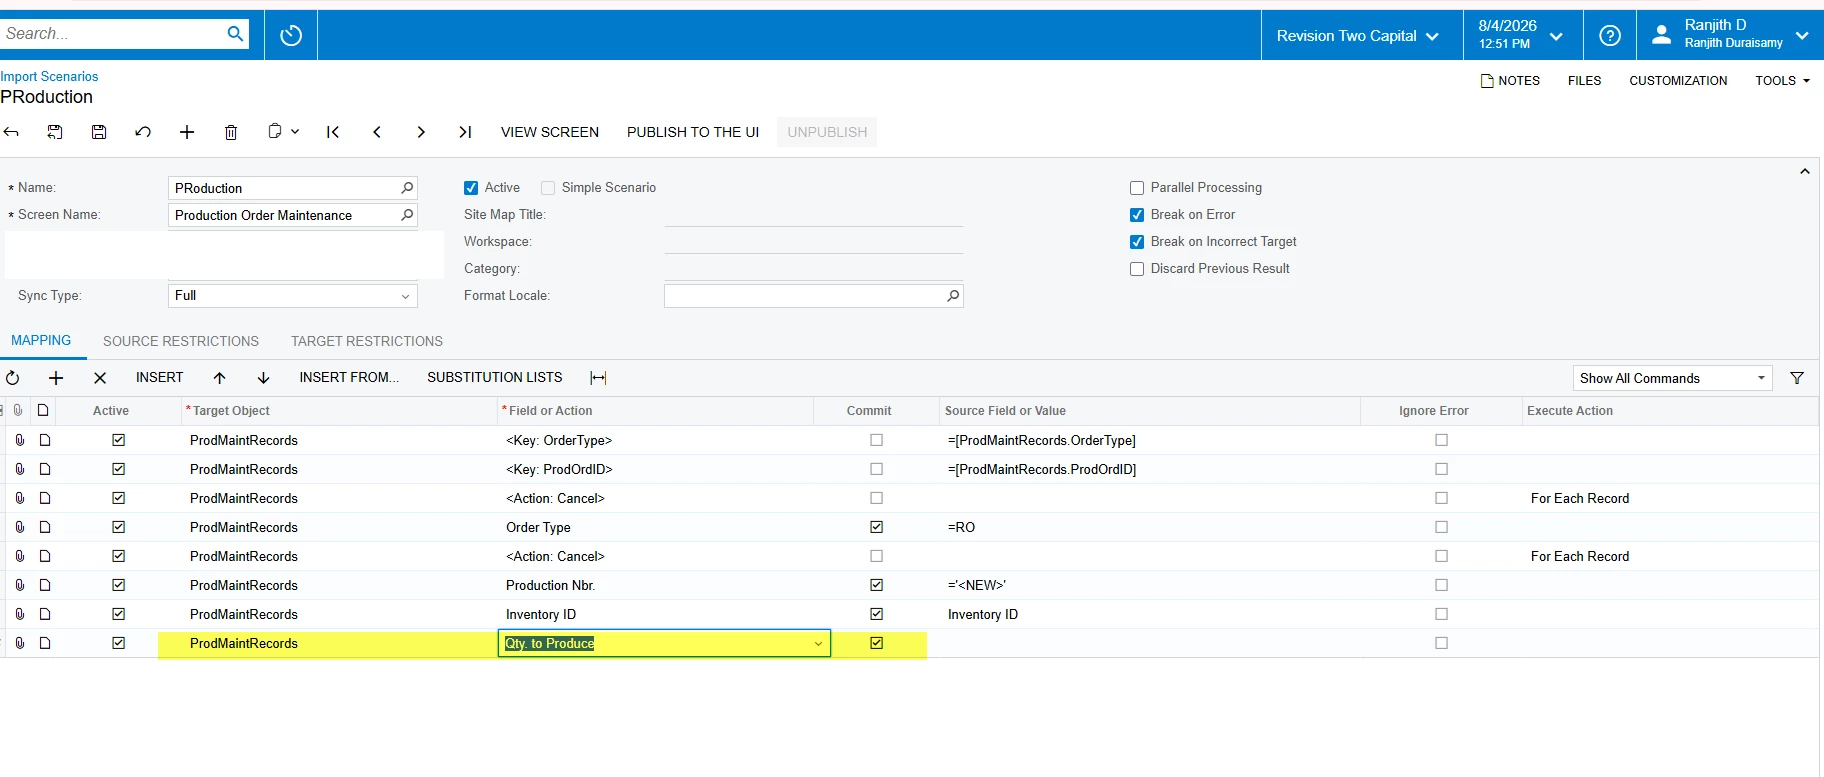
Task: Enable Discard Previous Result
Action: [x=1137, y=269]
